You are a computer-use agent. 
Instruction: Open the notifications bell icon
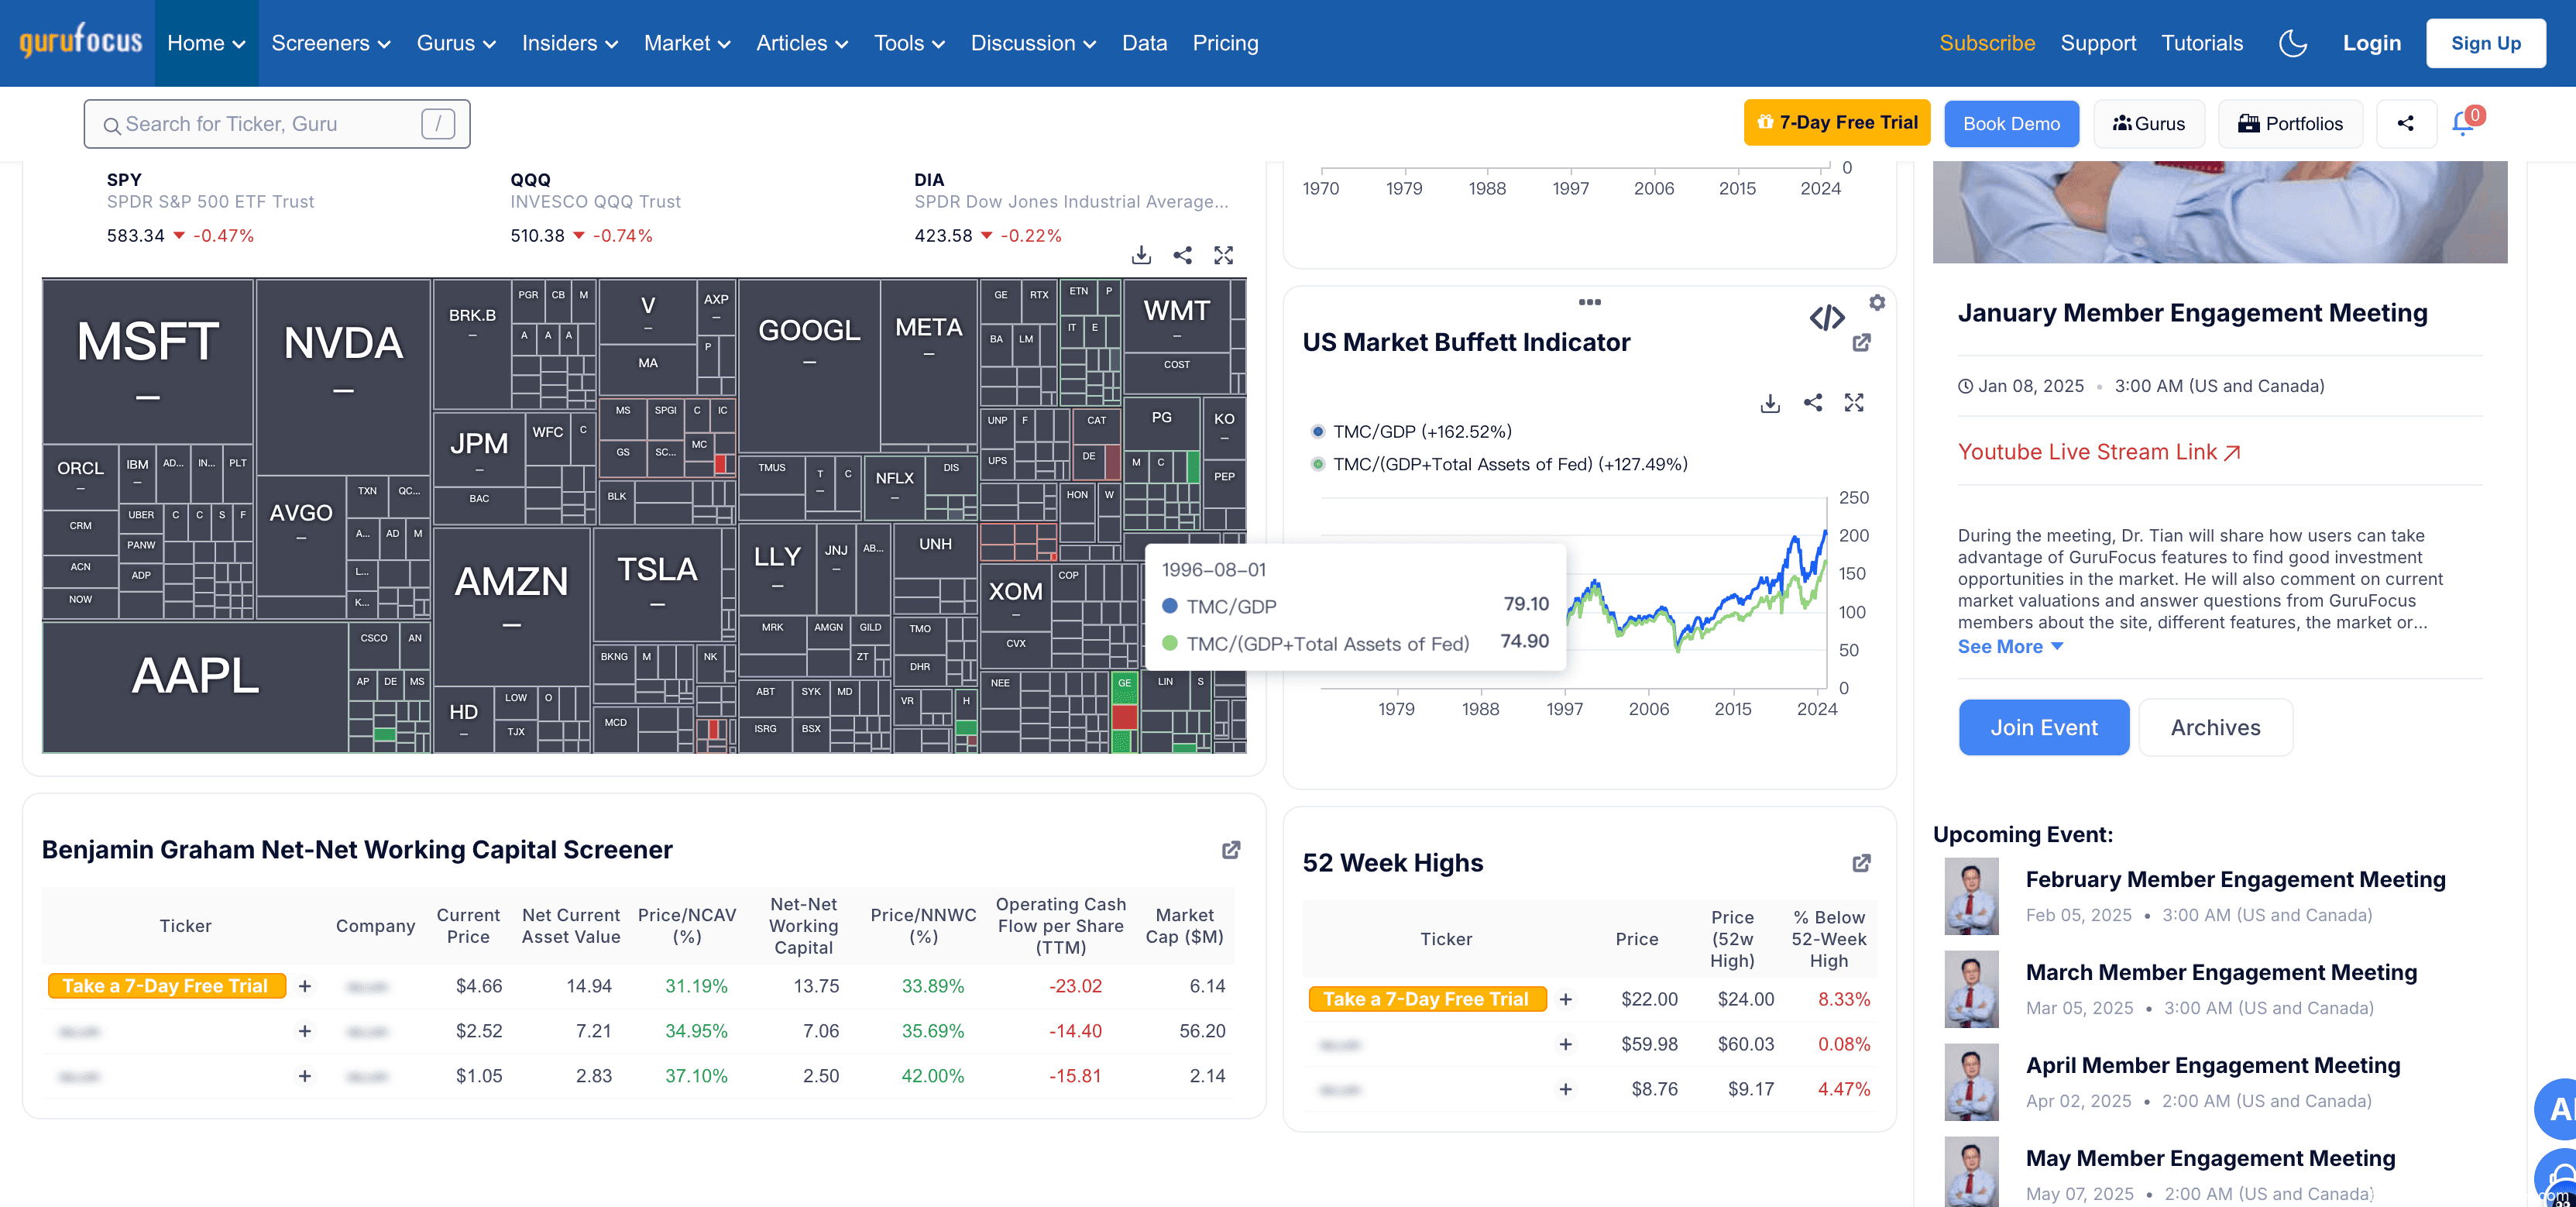pyautogui.click(x=2463, y=123)
